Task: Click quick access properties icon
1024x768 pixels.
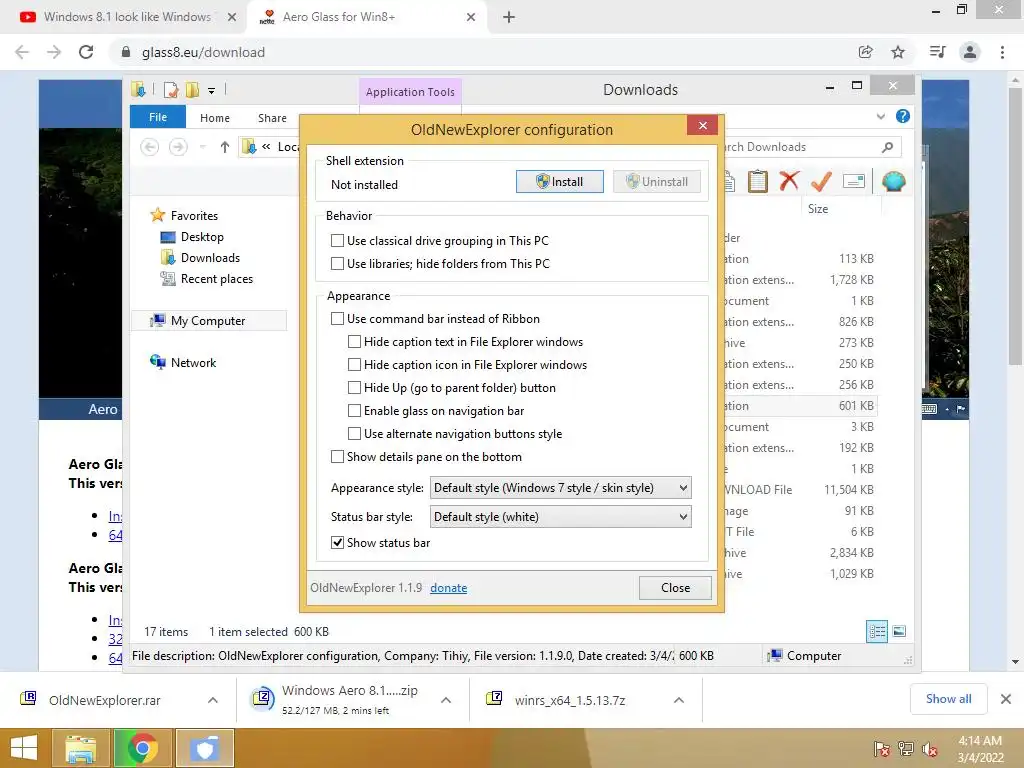Action: (x=171, y=90)
